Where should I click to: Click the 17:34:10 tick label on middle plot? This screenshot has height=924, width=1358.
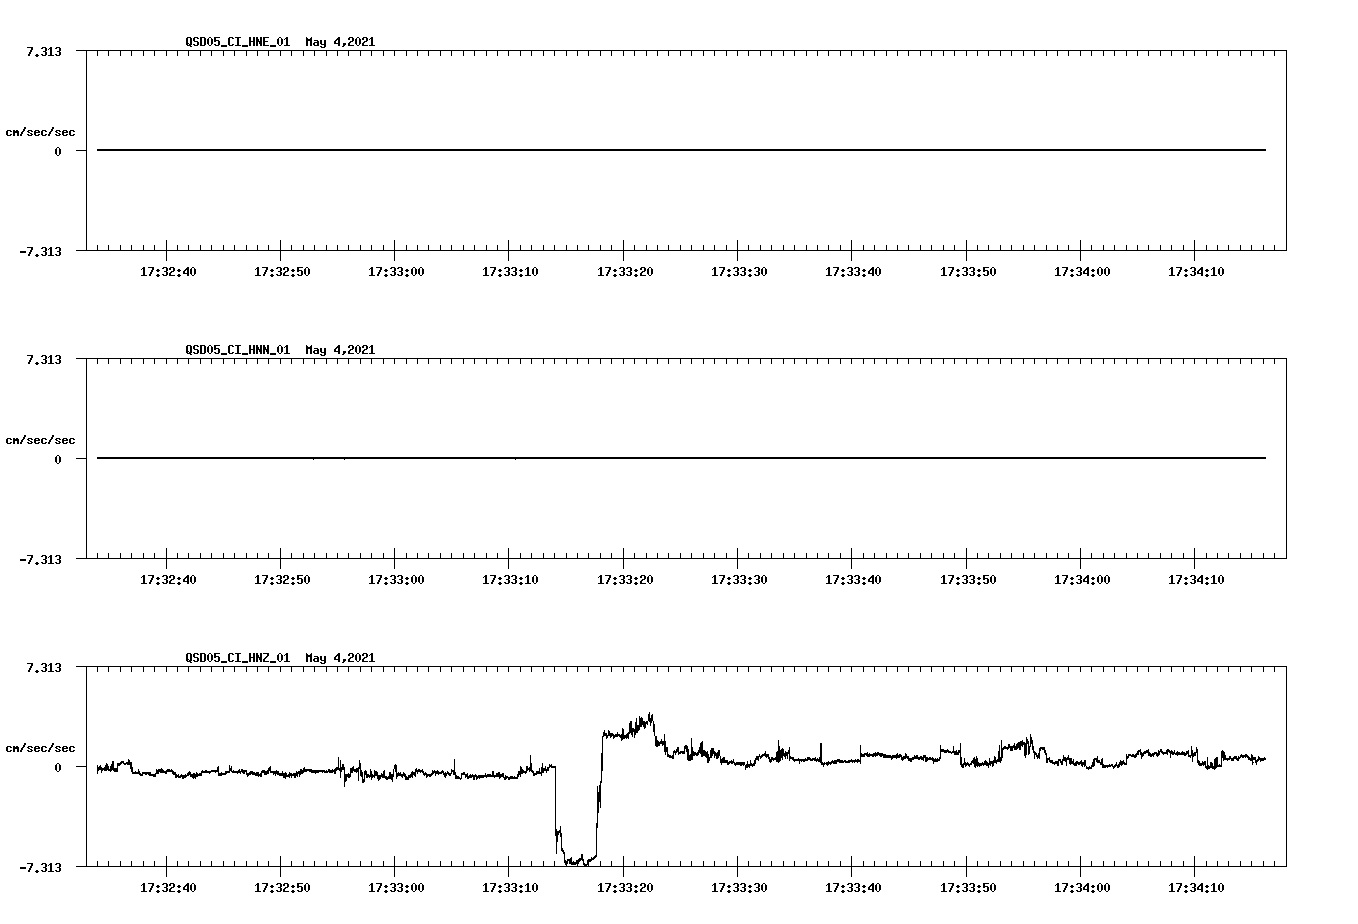point(1196,578)
